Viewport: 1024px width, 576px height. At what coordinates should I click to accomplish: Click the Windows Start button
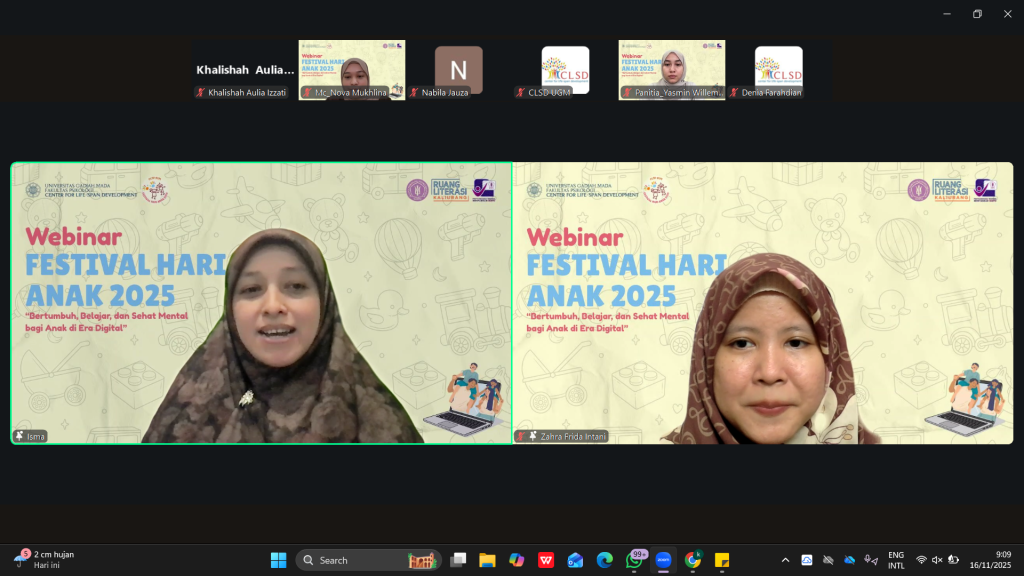click(278, 560)
